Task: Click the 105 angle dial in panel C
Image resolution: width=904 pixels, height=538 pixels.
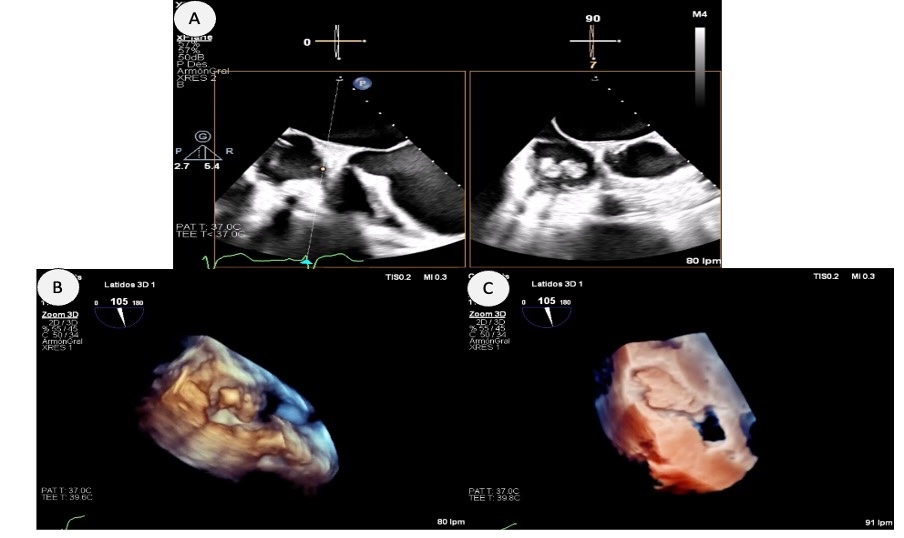Action: click(547, 316)
